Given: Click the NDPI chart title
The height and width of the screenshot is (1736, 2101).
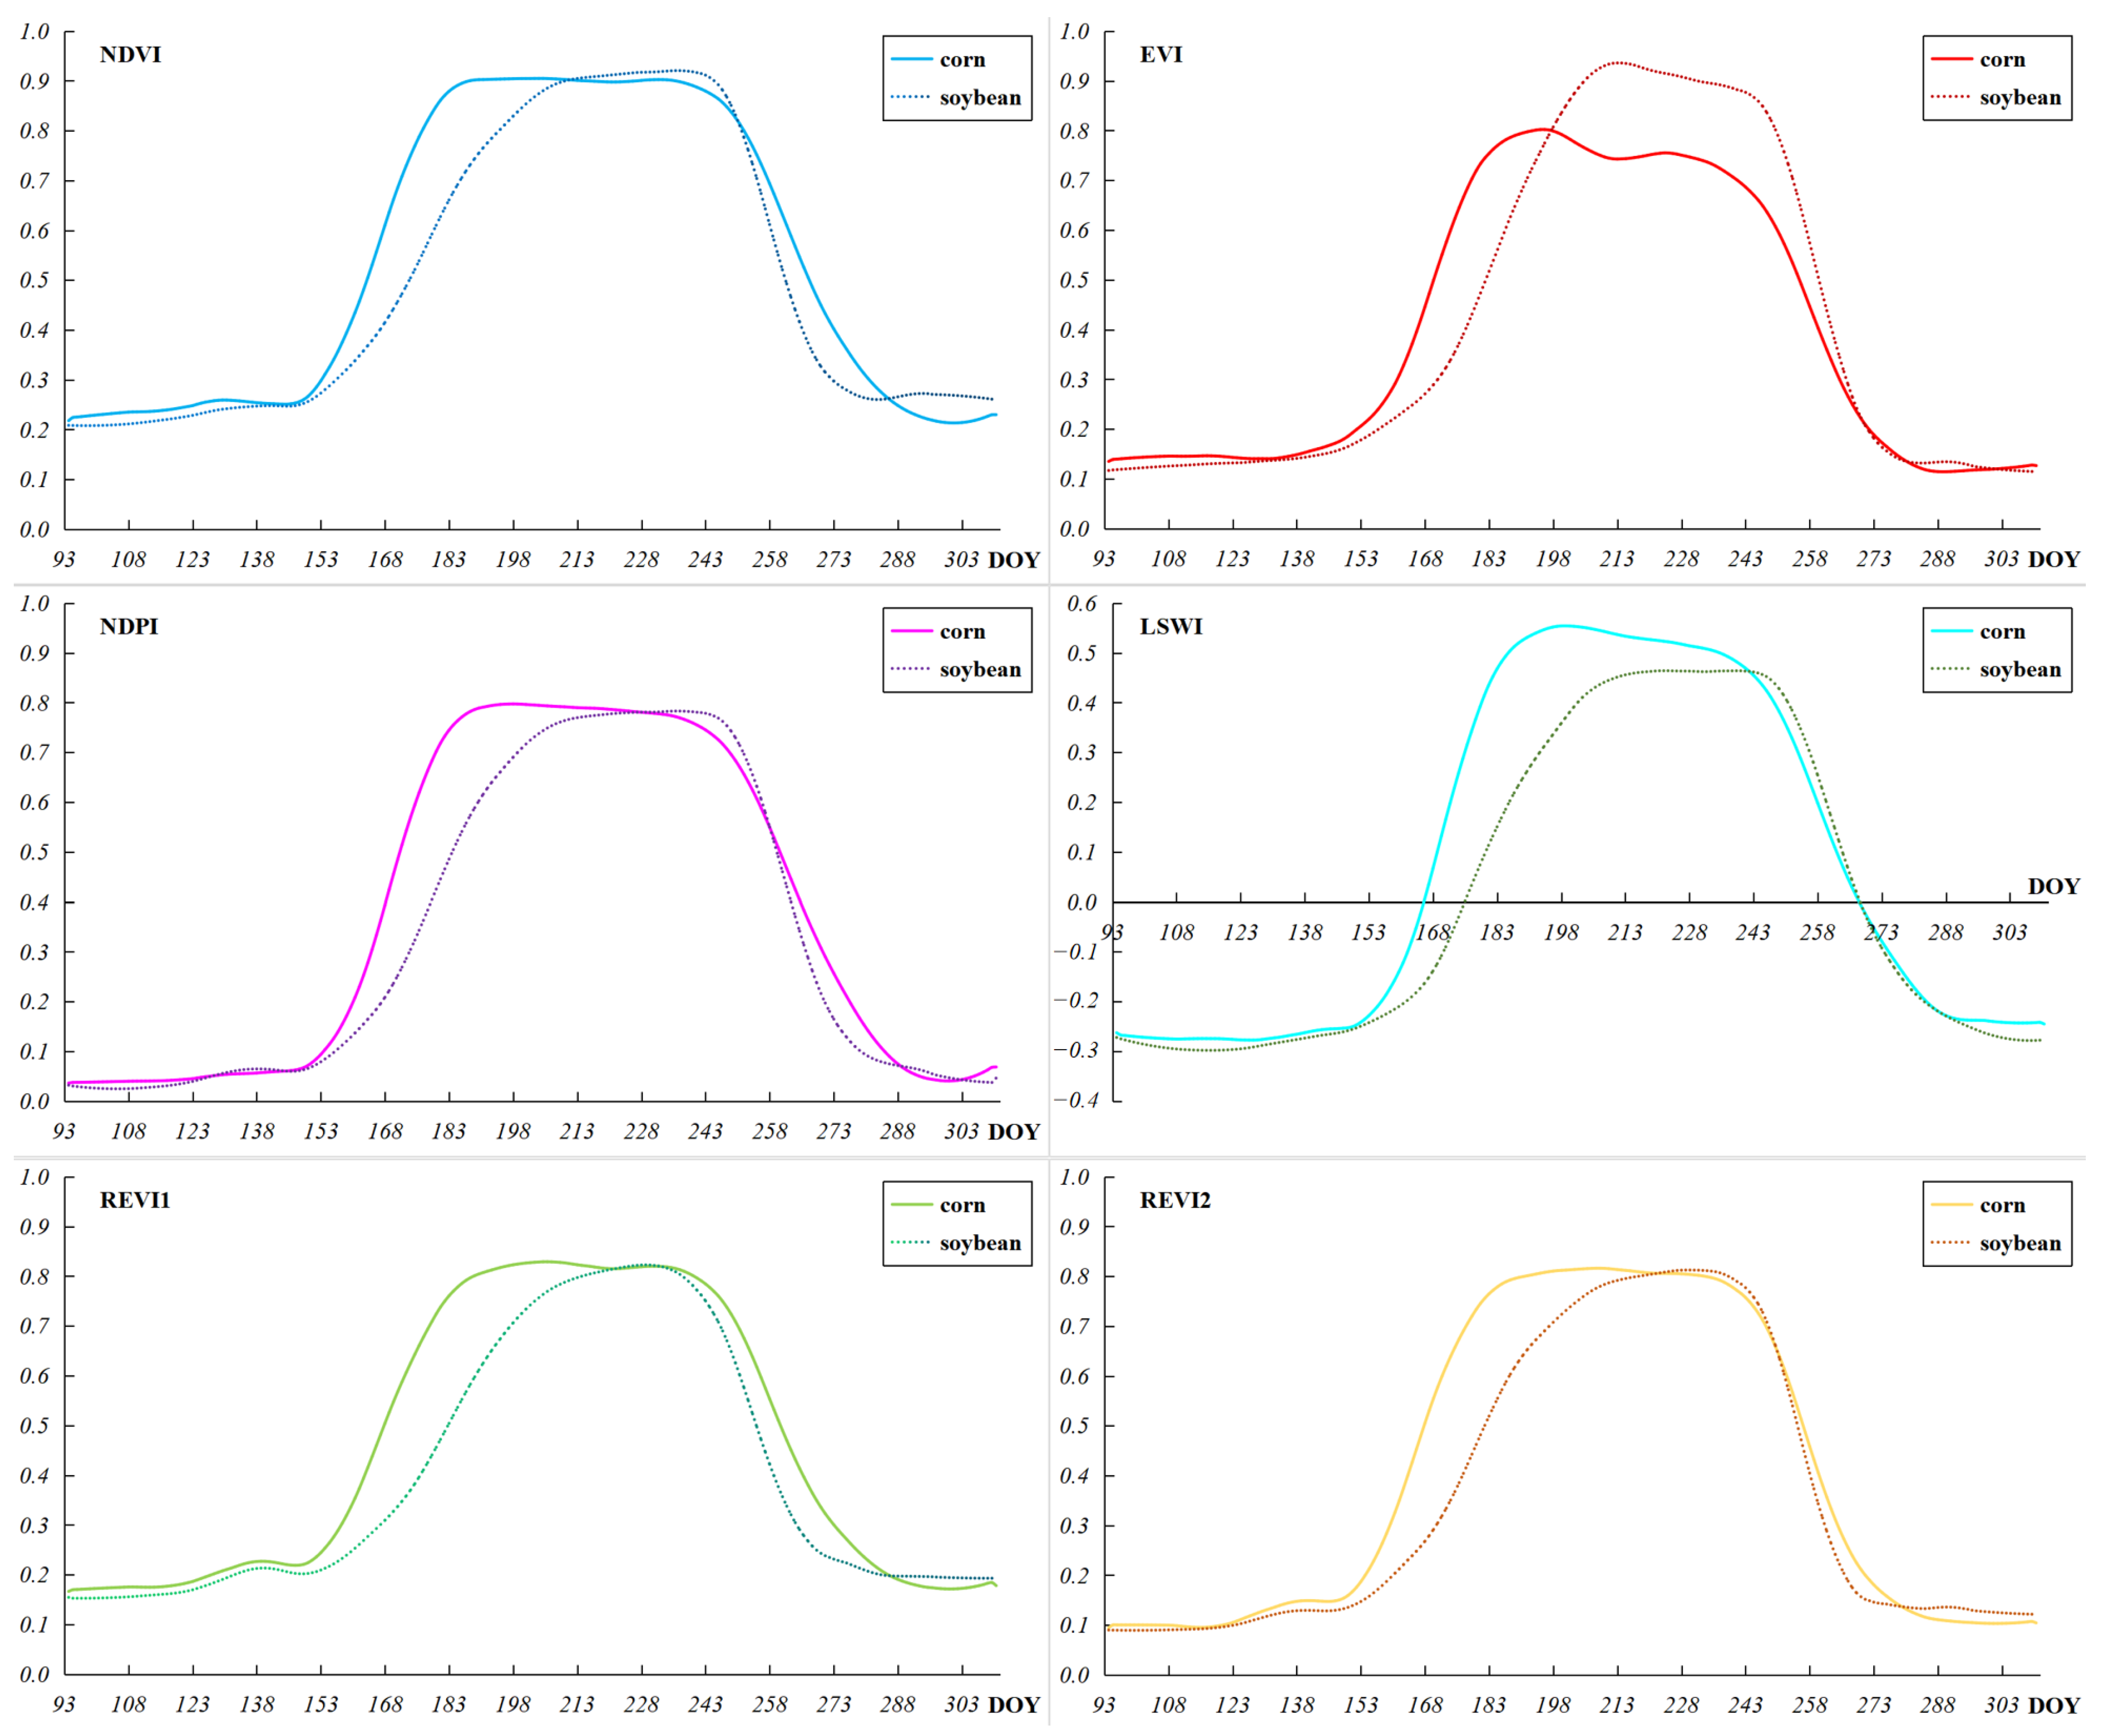Looking at the screenshot, I should click(129, 627).
